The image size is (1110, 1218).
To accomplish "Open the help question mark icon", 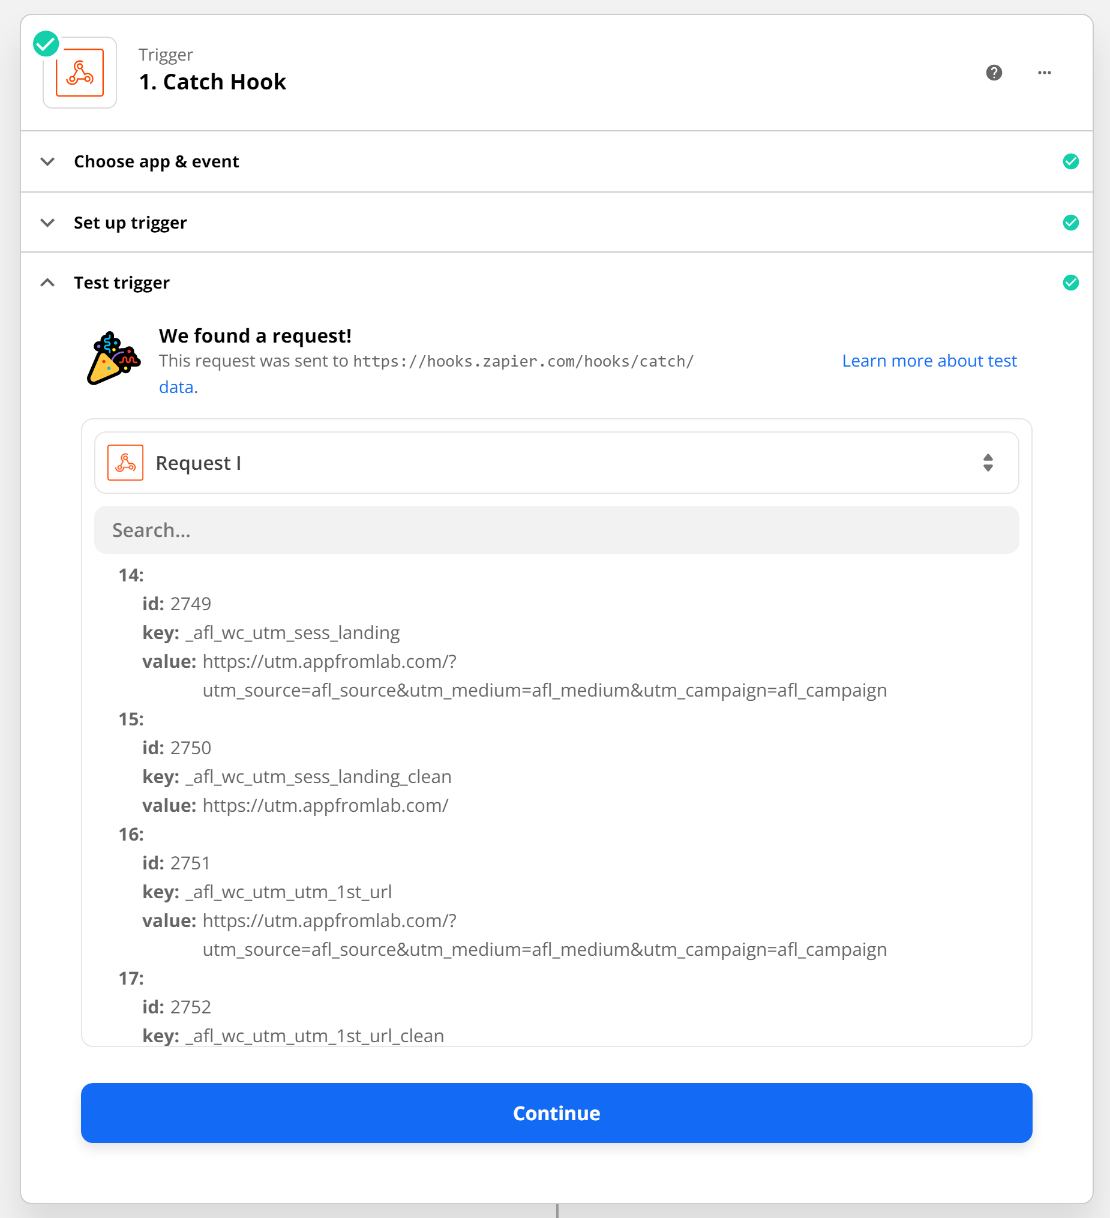I will [993, 72].
